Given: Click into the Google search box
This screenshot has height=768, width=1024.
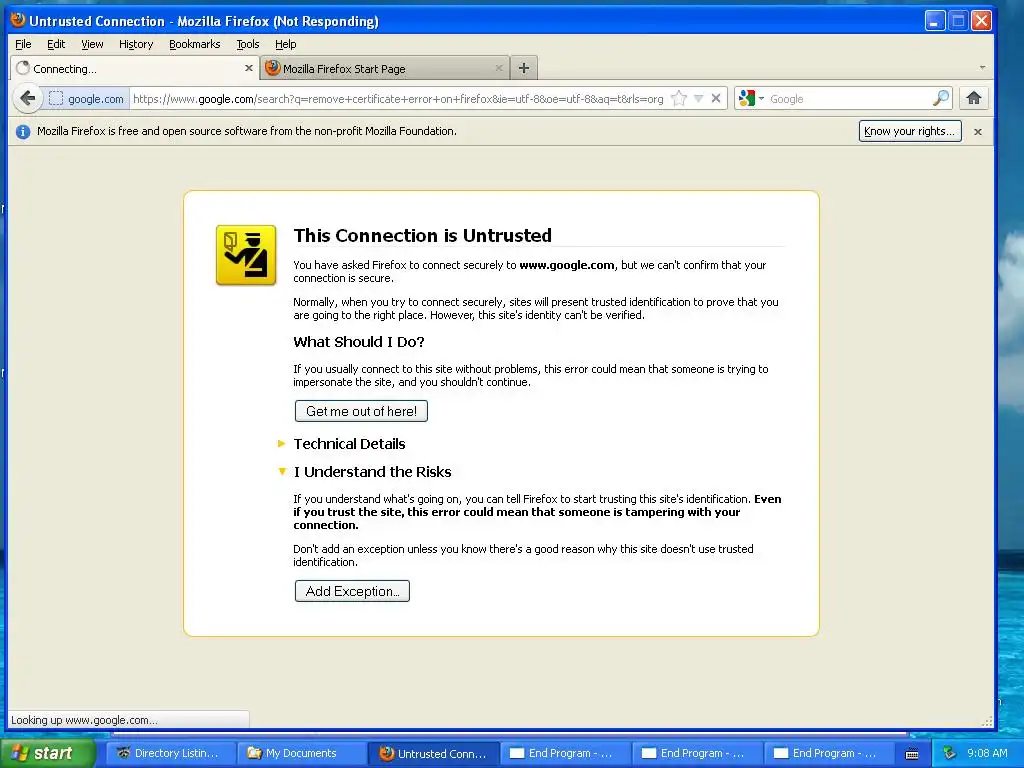Looking at the screenshot, I should (849, 99).
